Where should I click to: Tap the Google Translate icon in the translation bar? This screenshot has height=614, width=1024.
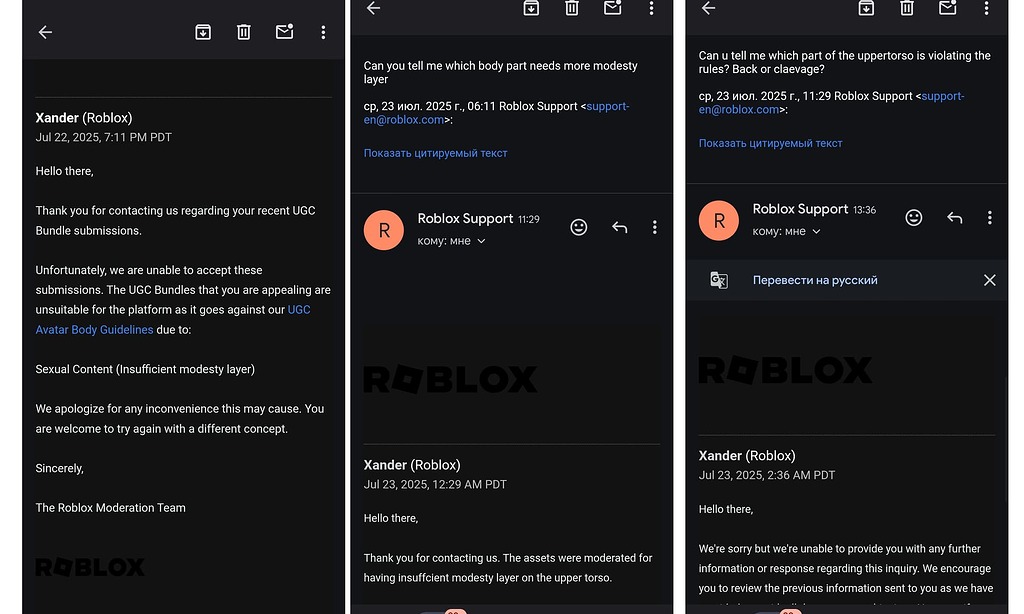718,280
